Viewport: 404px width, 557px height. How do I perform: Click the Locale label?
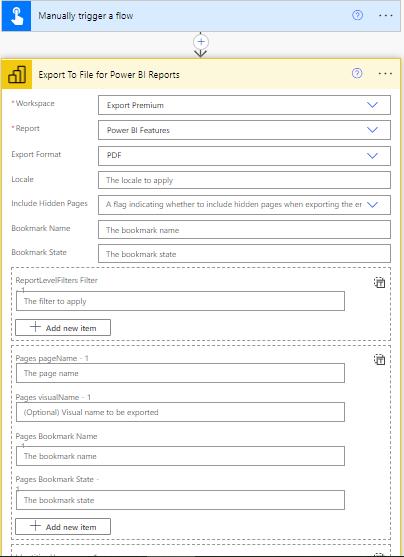click(x=22, y=179)
